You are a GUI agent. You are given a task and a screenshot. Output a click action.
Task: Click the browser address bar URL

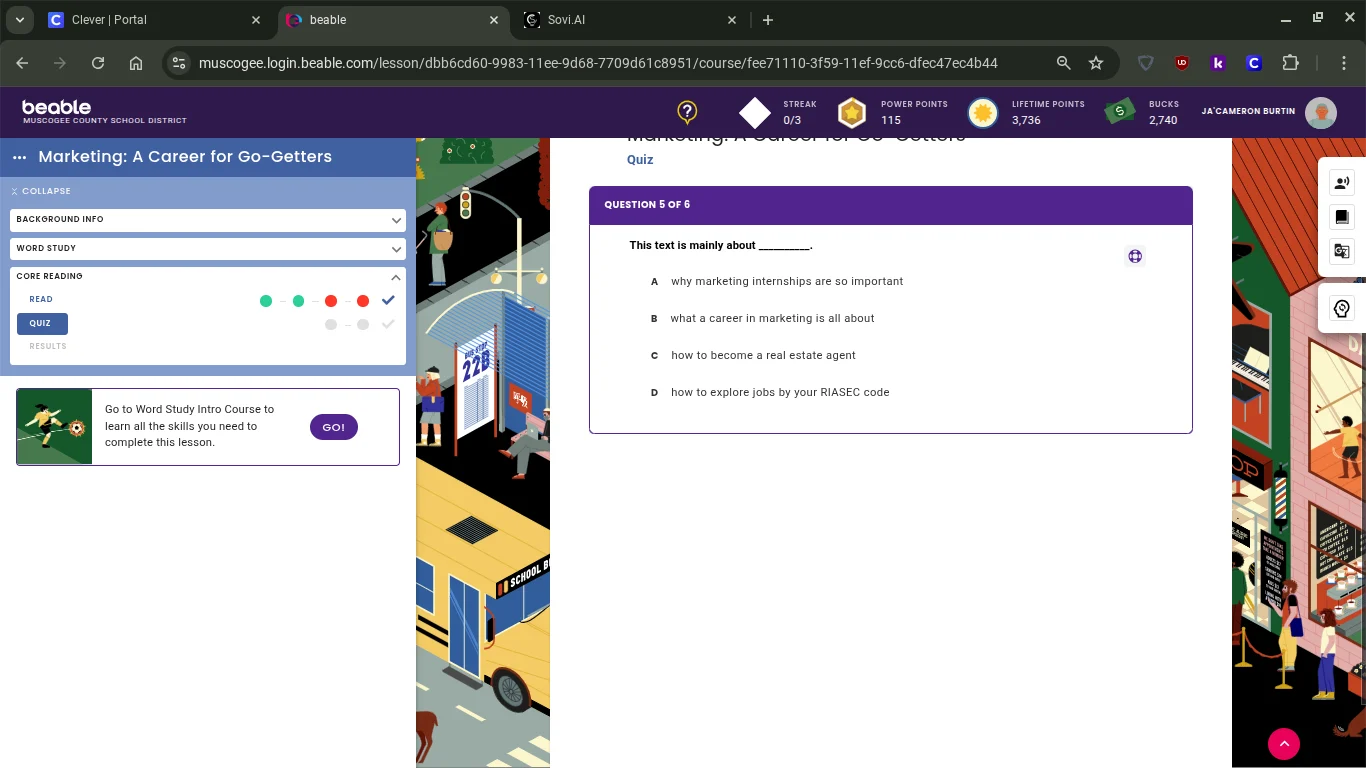coord(598,63)
